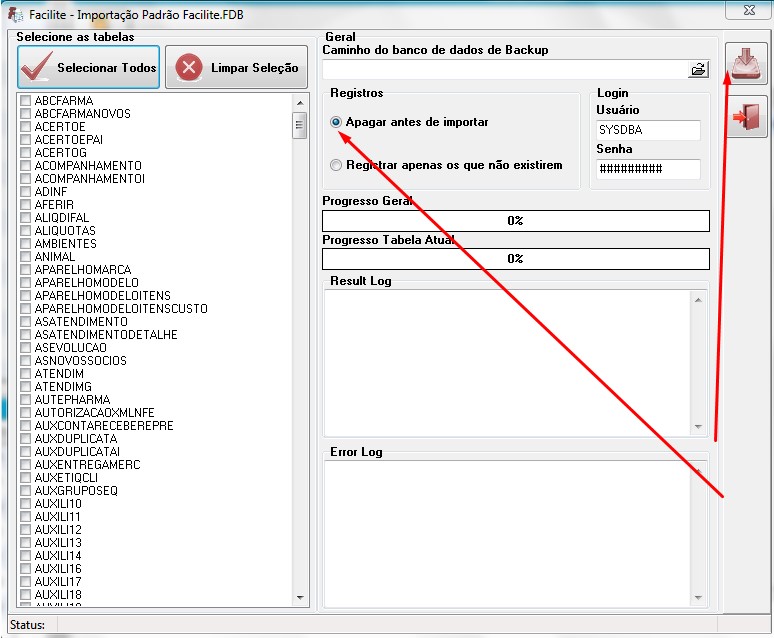
Task: Check the ASNOVOSSOCIOS table checkbox
Action: pos(25,360)
